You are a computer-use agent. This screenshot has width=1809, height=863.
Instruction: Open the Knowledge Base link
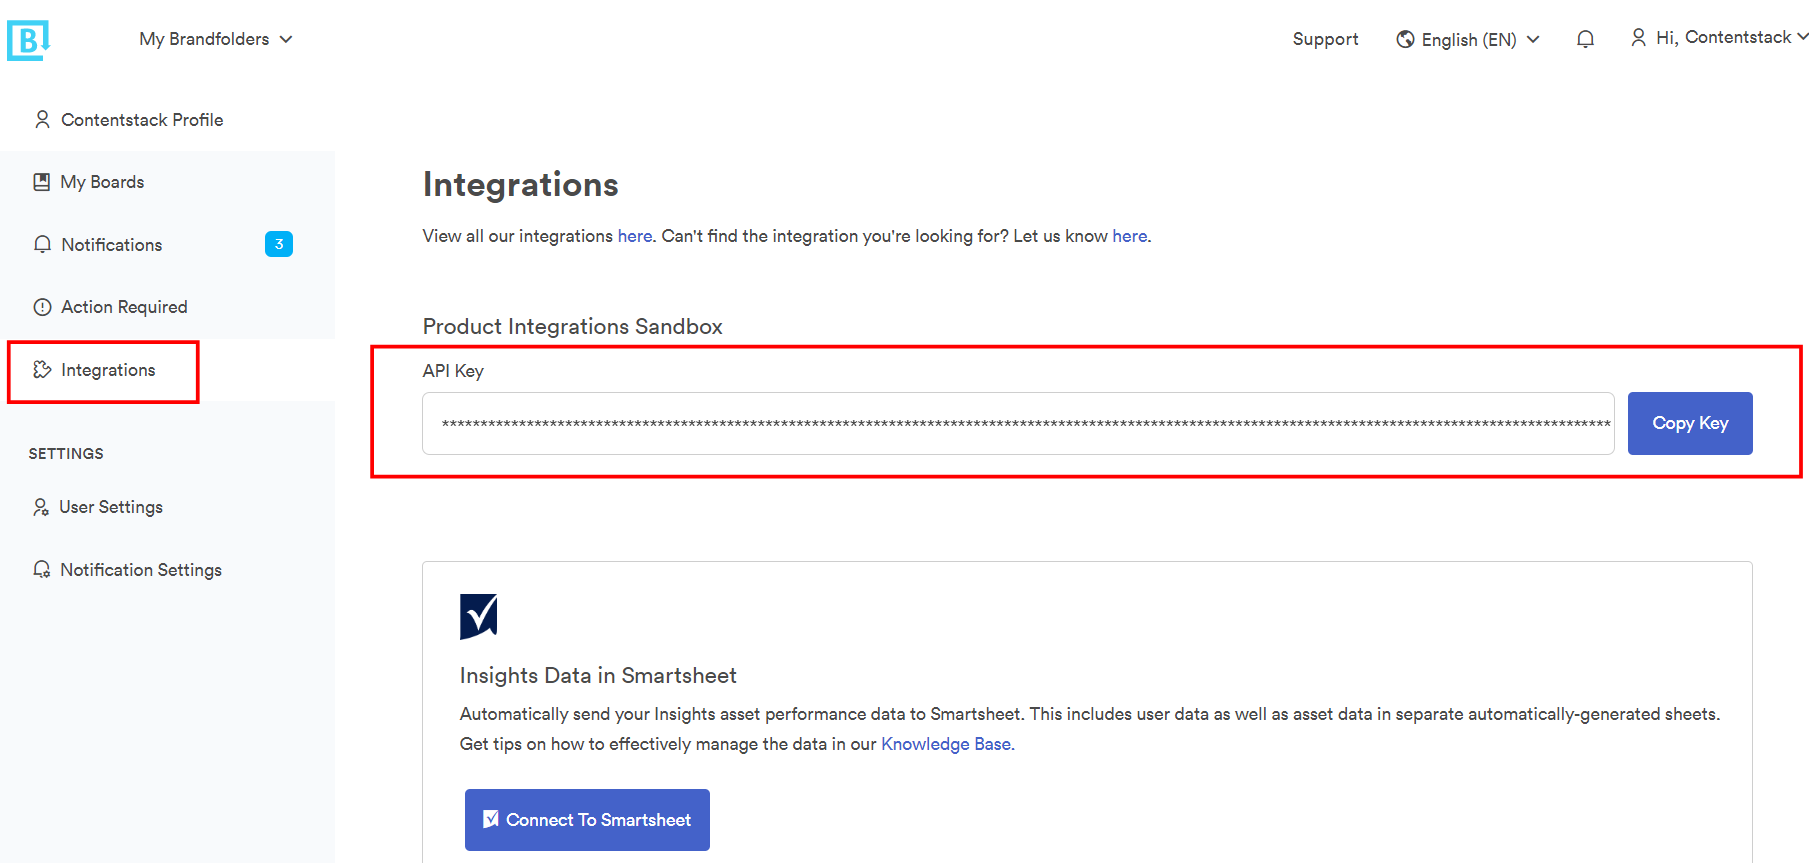946,744
